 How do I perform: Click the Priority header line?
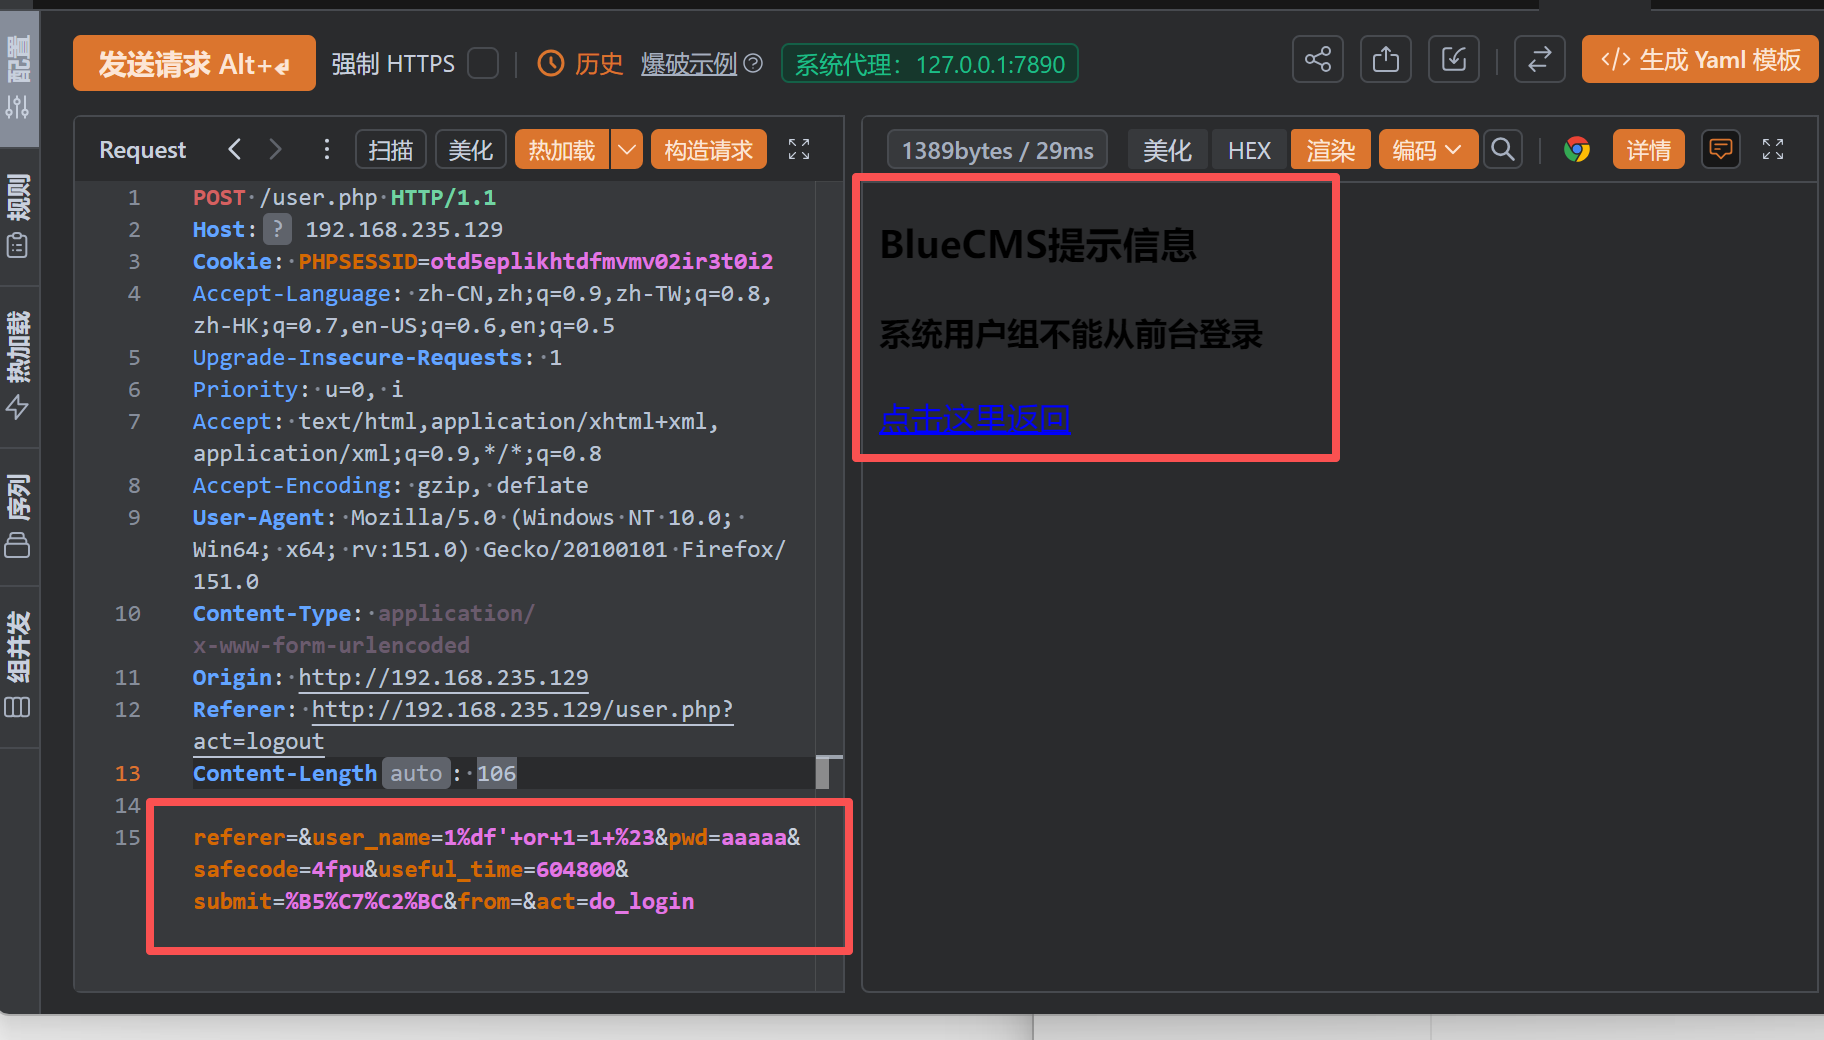(298, 389)
